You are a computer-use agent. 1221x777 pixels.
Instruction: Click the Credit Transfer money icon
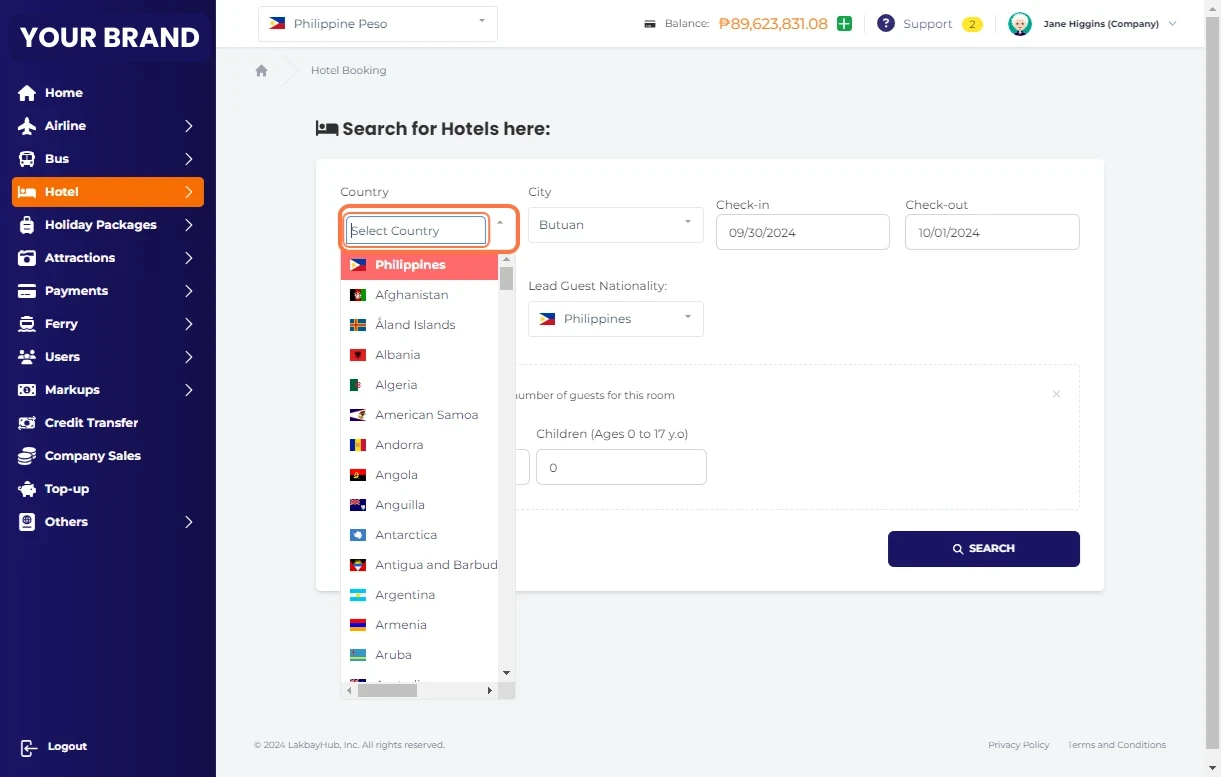[x=27, y=423]
